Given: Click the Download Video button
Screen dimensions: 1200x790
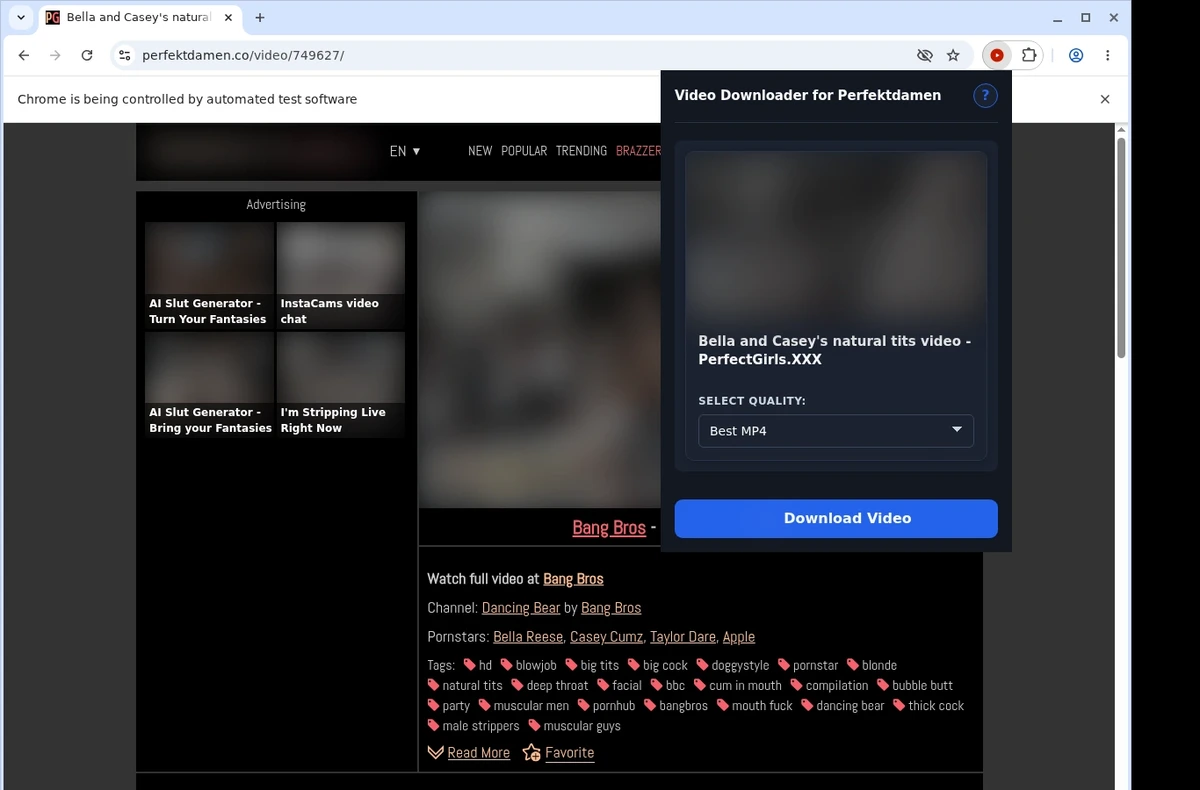Looking at the screenshot, I should coord(836,518).
